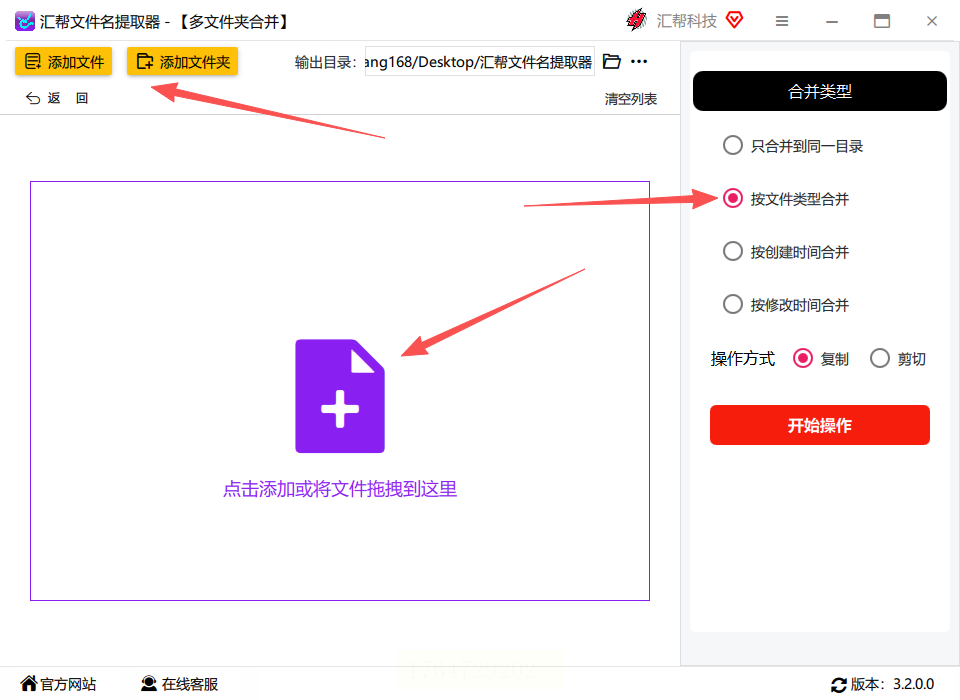Select 按文件类型合并 radio option

click(786, 199)
